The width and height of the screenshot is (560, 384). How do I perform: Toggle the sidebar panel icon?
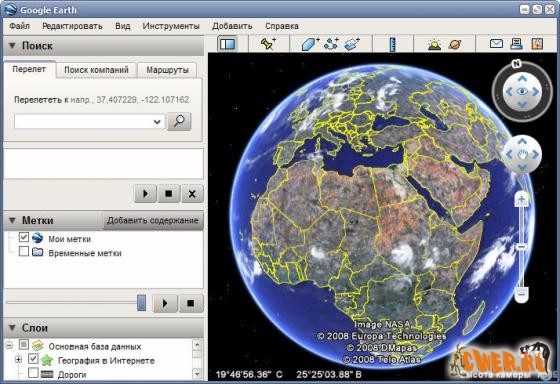tap(228, 44)
